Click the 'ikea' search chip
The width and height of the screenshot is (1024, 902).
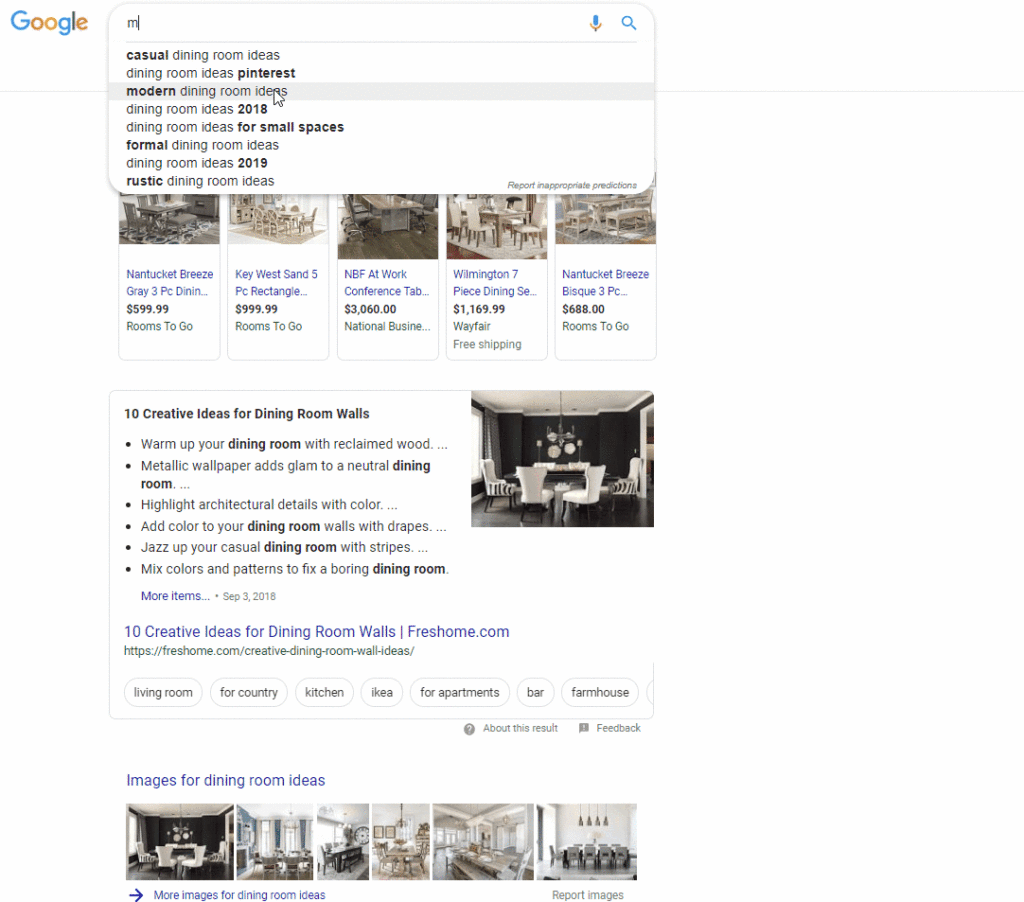pyautogui.click(x=381, y=692)
